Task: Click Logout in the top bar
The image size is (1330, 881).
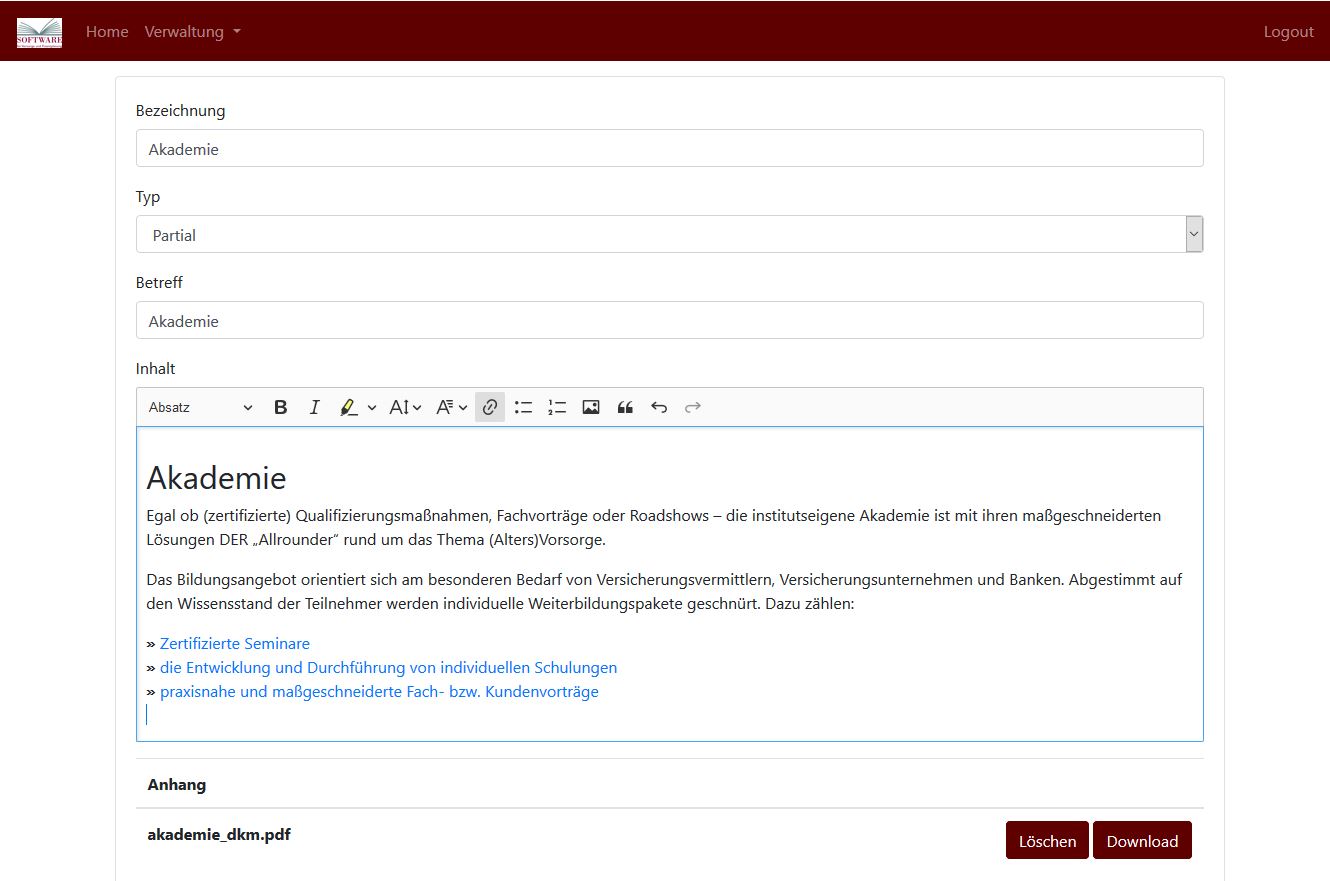Action: (1288, 31)
